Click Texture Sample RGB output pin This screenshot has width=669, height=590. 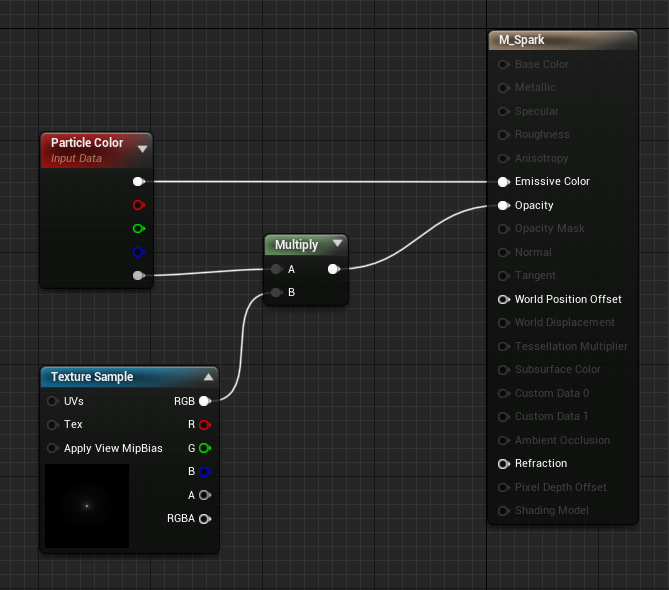[205, 401]
